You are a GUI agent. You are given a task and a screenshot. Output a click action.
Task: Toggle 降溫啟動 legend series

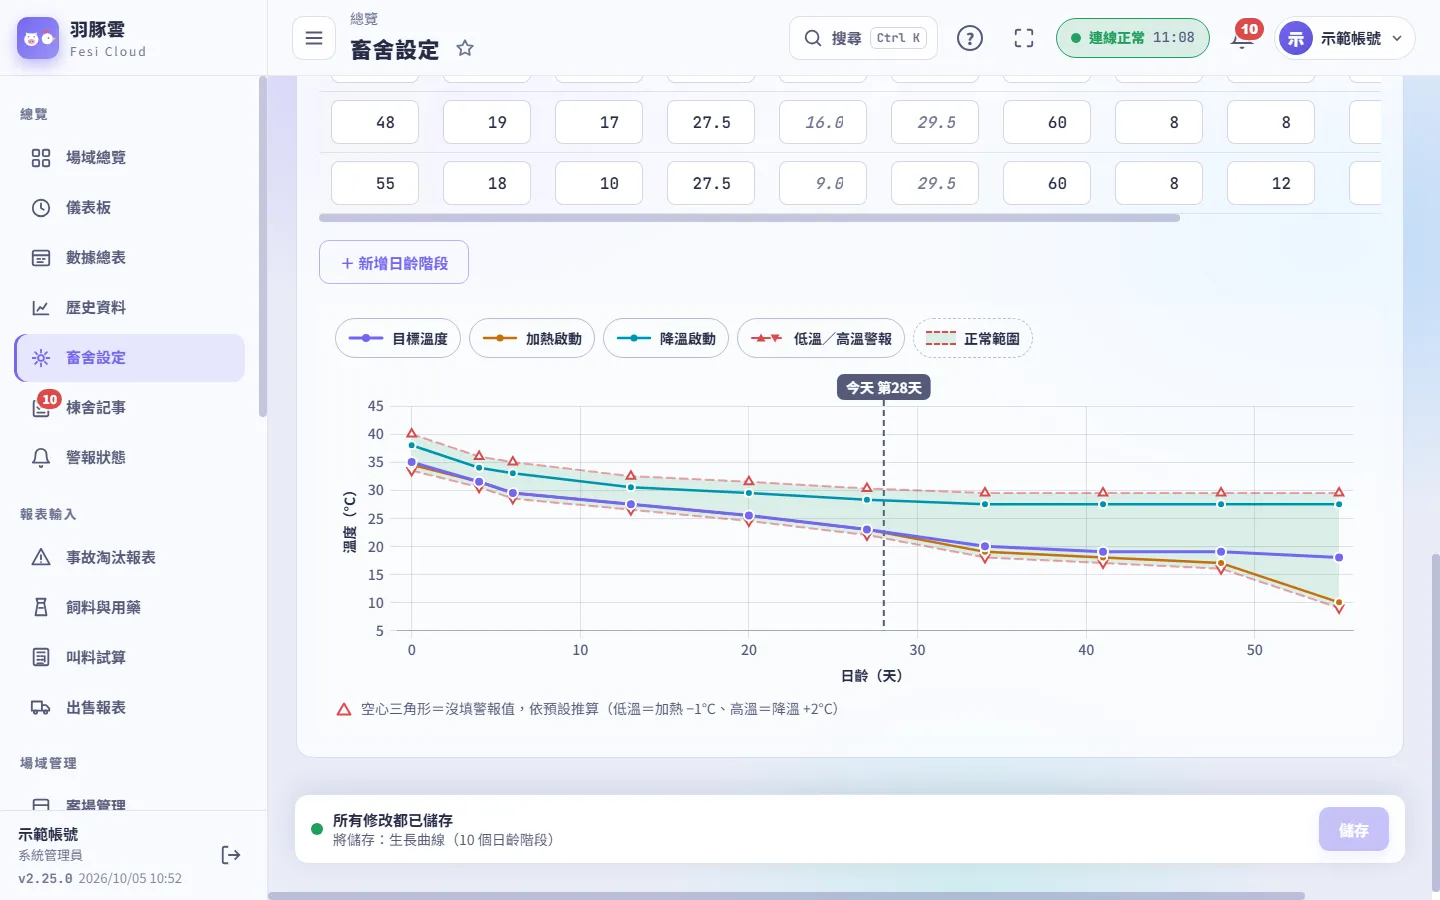pyautogui.click(x=666, y=338)
